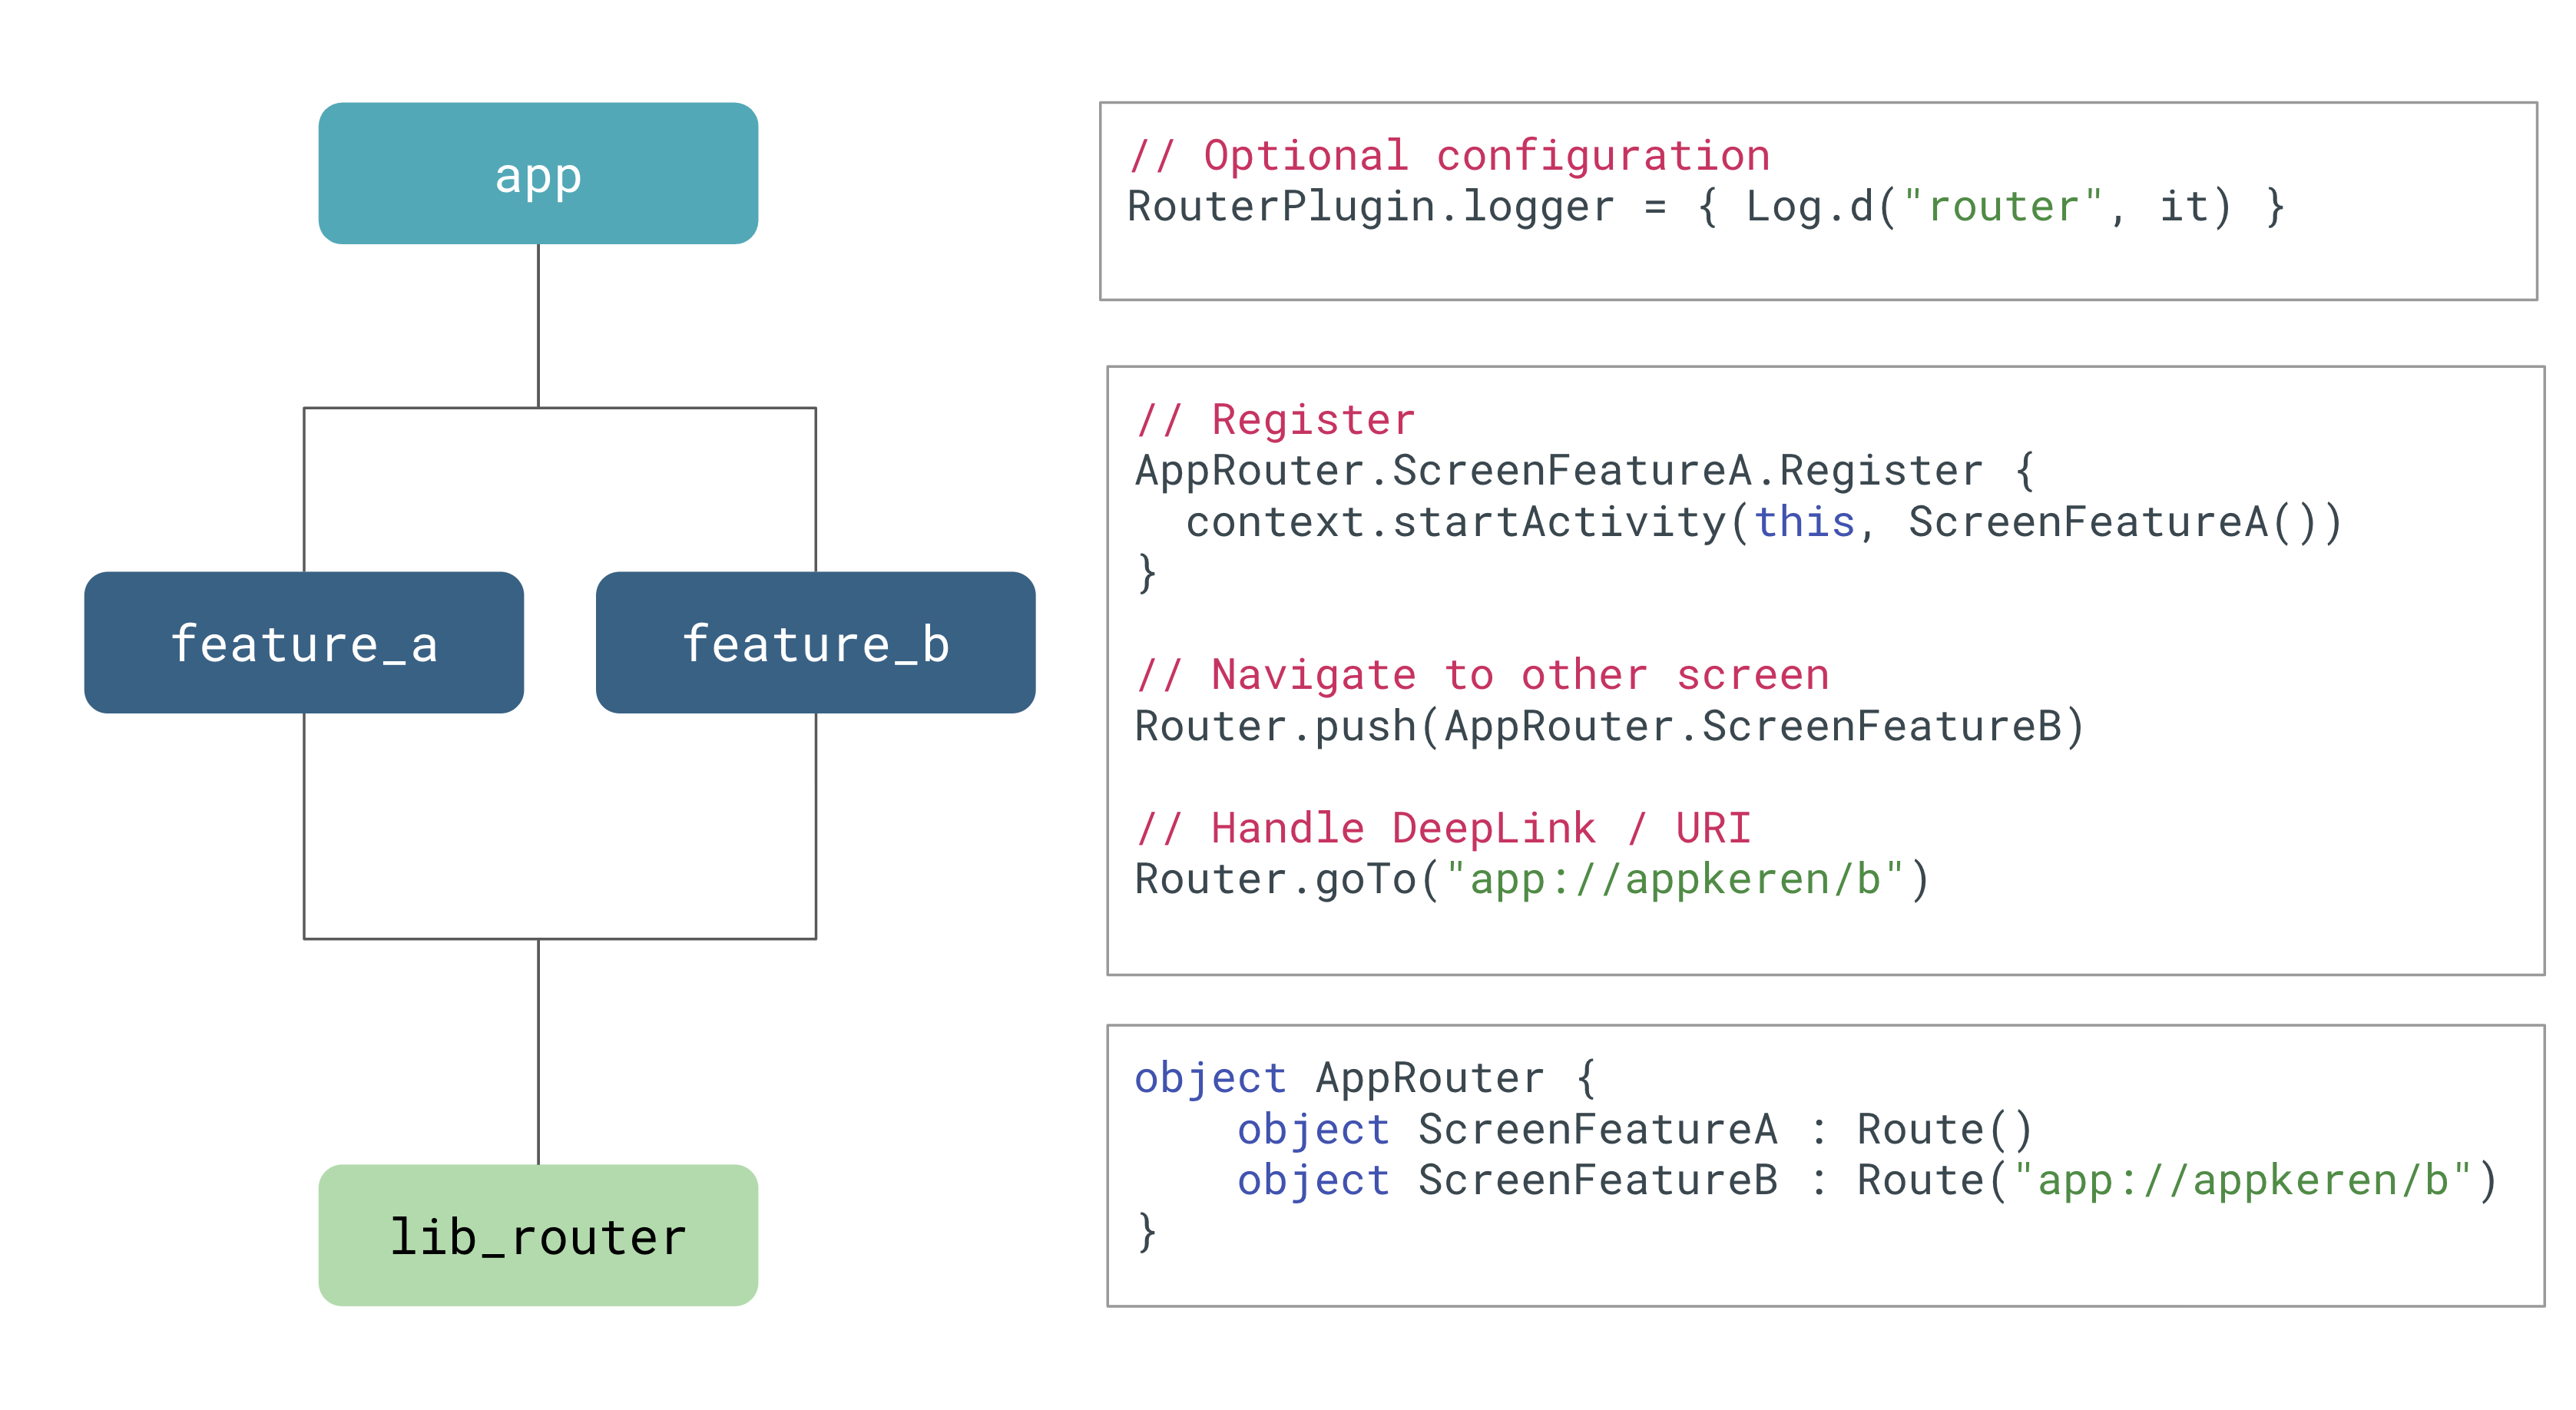Click Handle DeepLink / URI comment
This screenshot has width=2576, height=1410.
pyautogui.click(x=1443, y=828)
